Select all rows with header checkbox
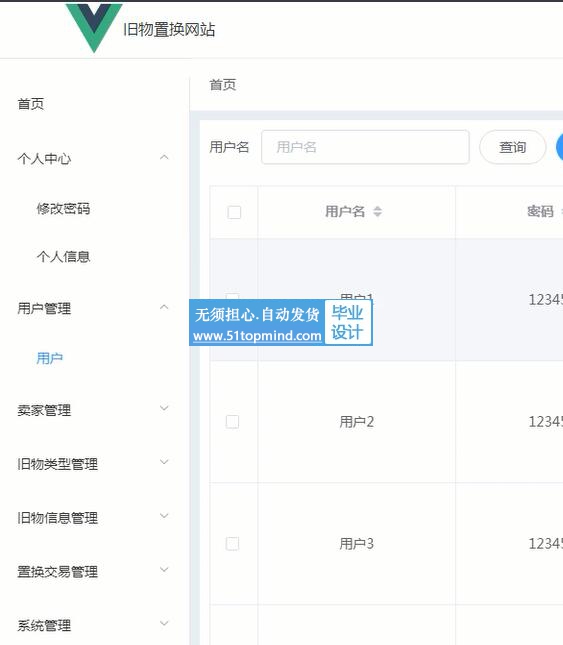Viewport: 563px width, 645px height. (234, 212)
